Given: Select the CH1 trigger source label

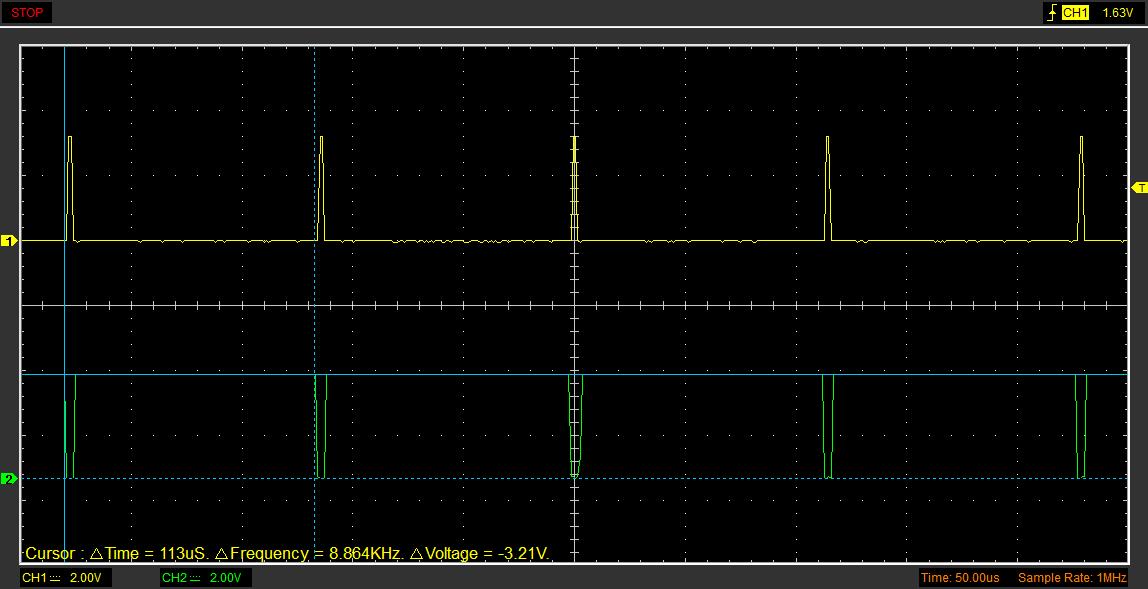Looking at the screenshot, I should [1075, 13].
